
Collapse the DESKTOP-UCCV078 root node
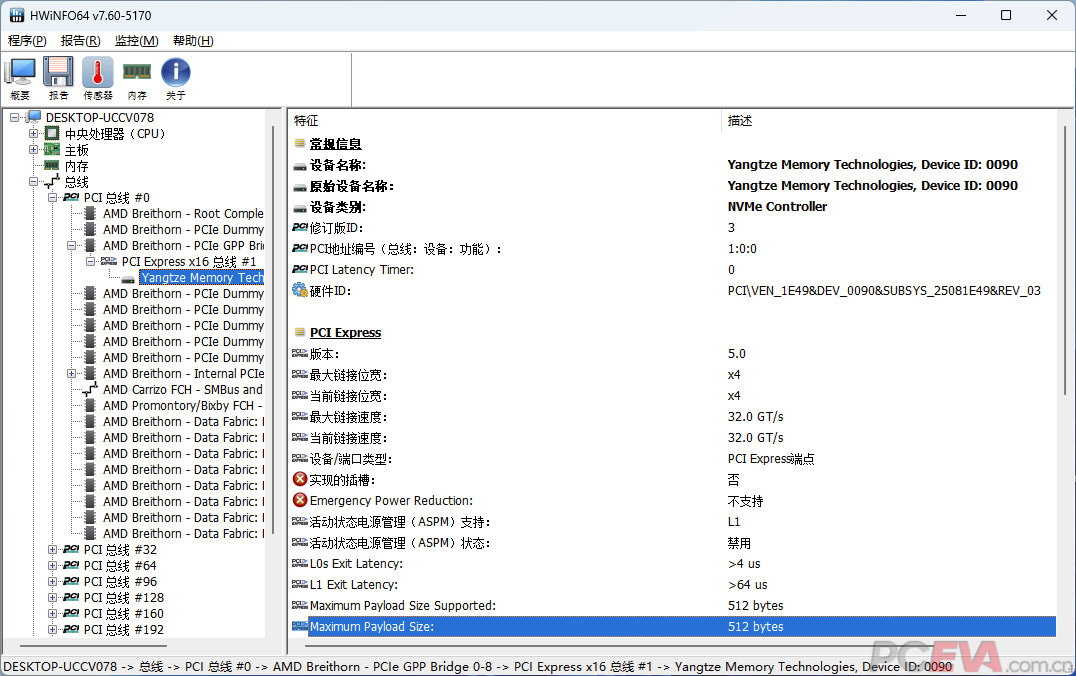pos(14,117)
